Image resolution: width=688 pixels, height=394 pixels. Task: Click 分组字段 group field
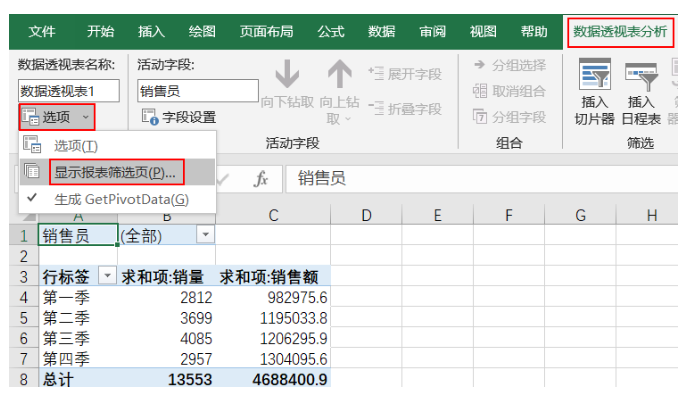click(509, 117)
